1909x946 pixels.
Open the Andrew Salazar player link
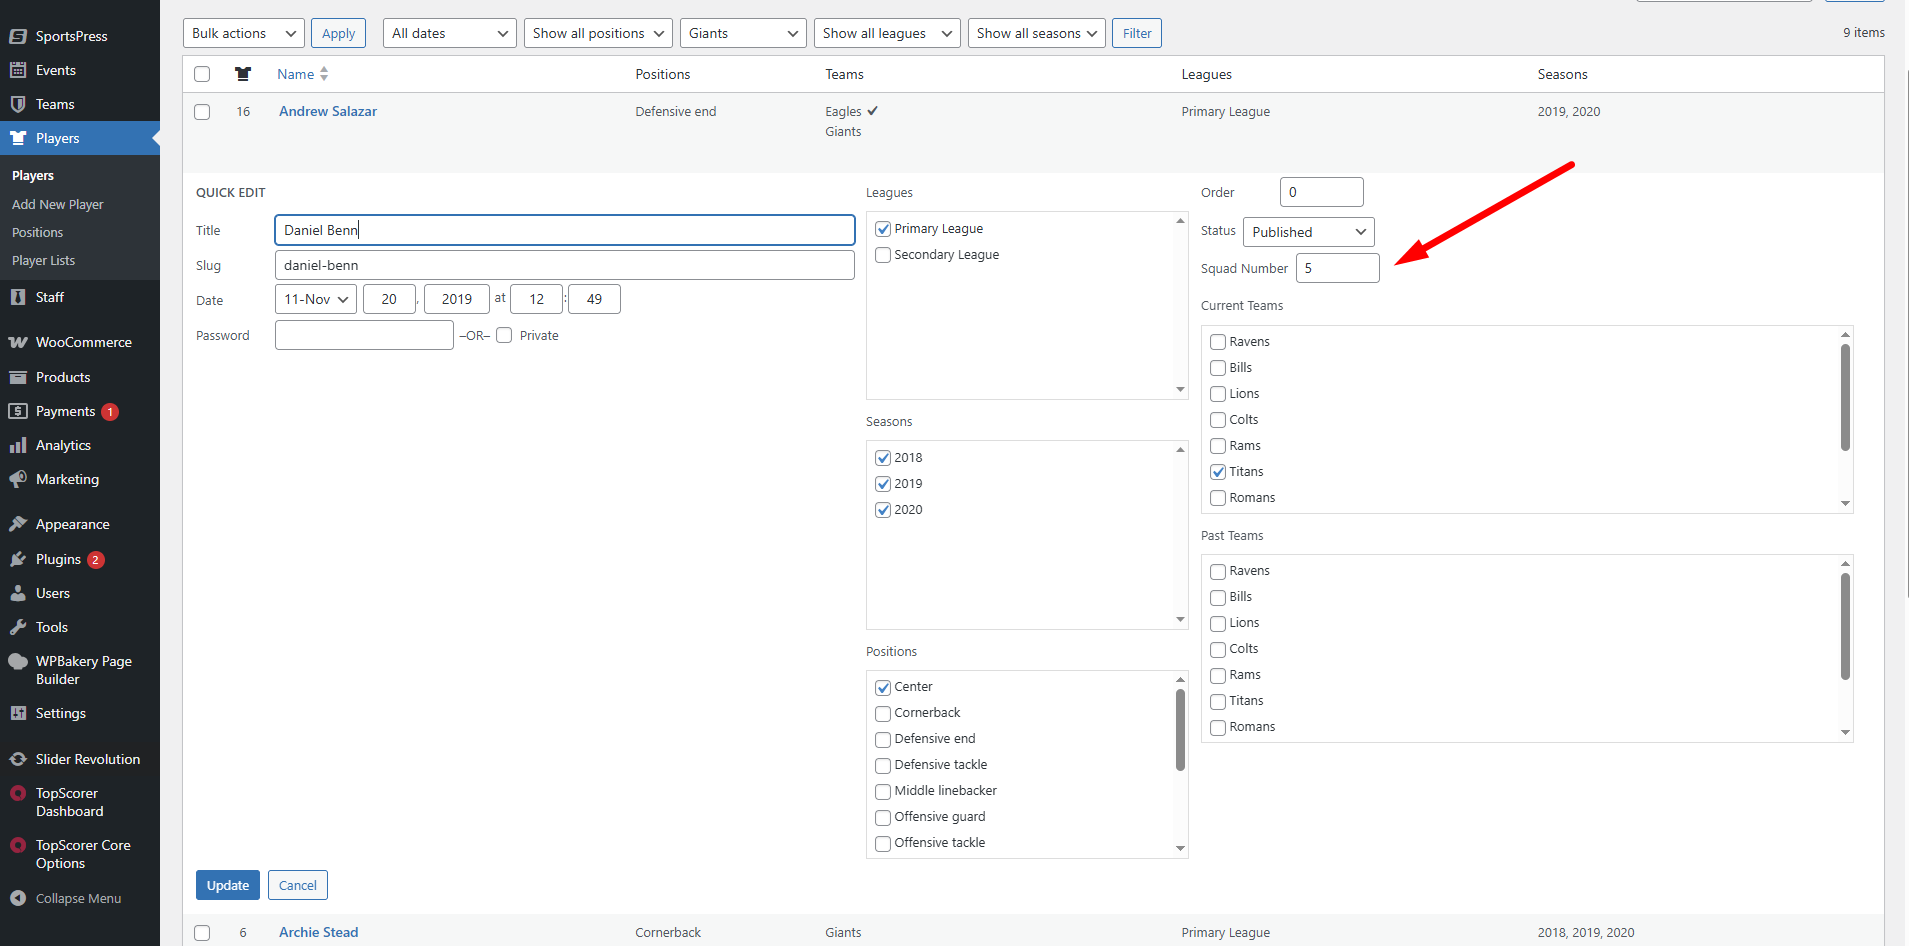pyautogui.click(x=328, y=111)
